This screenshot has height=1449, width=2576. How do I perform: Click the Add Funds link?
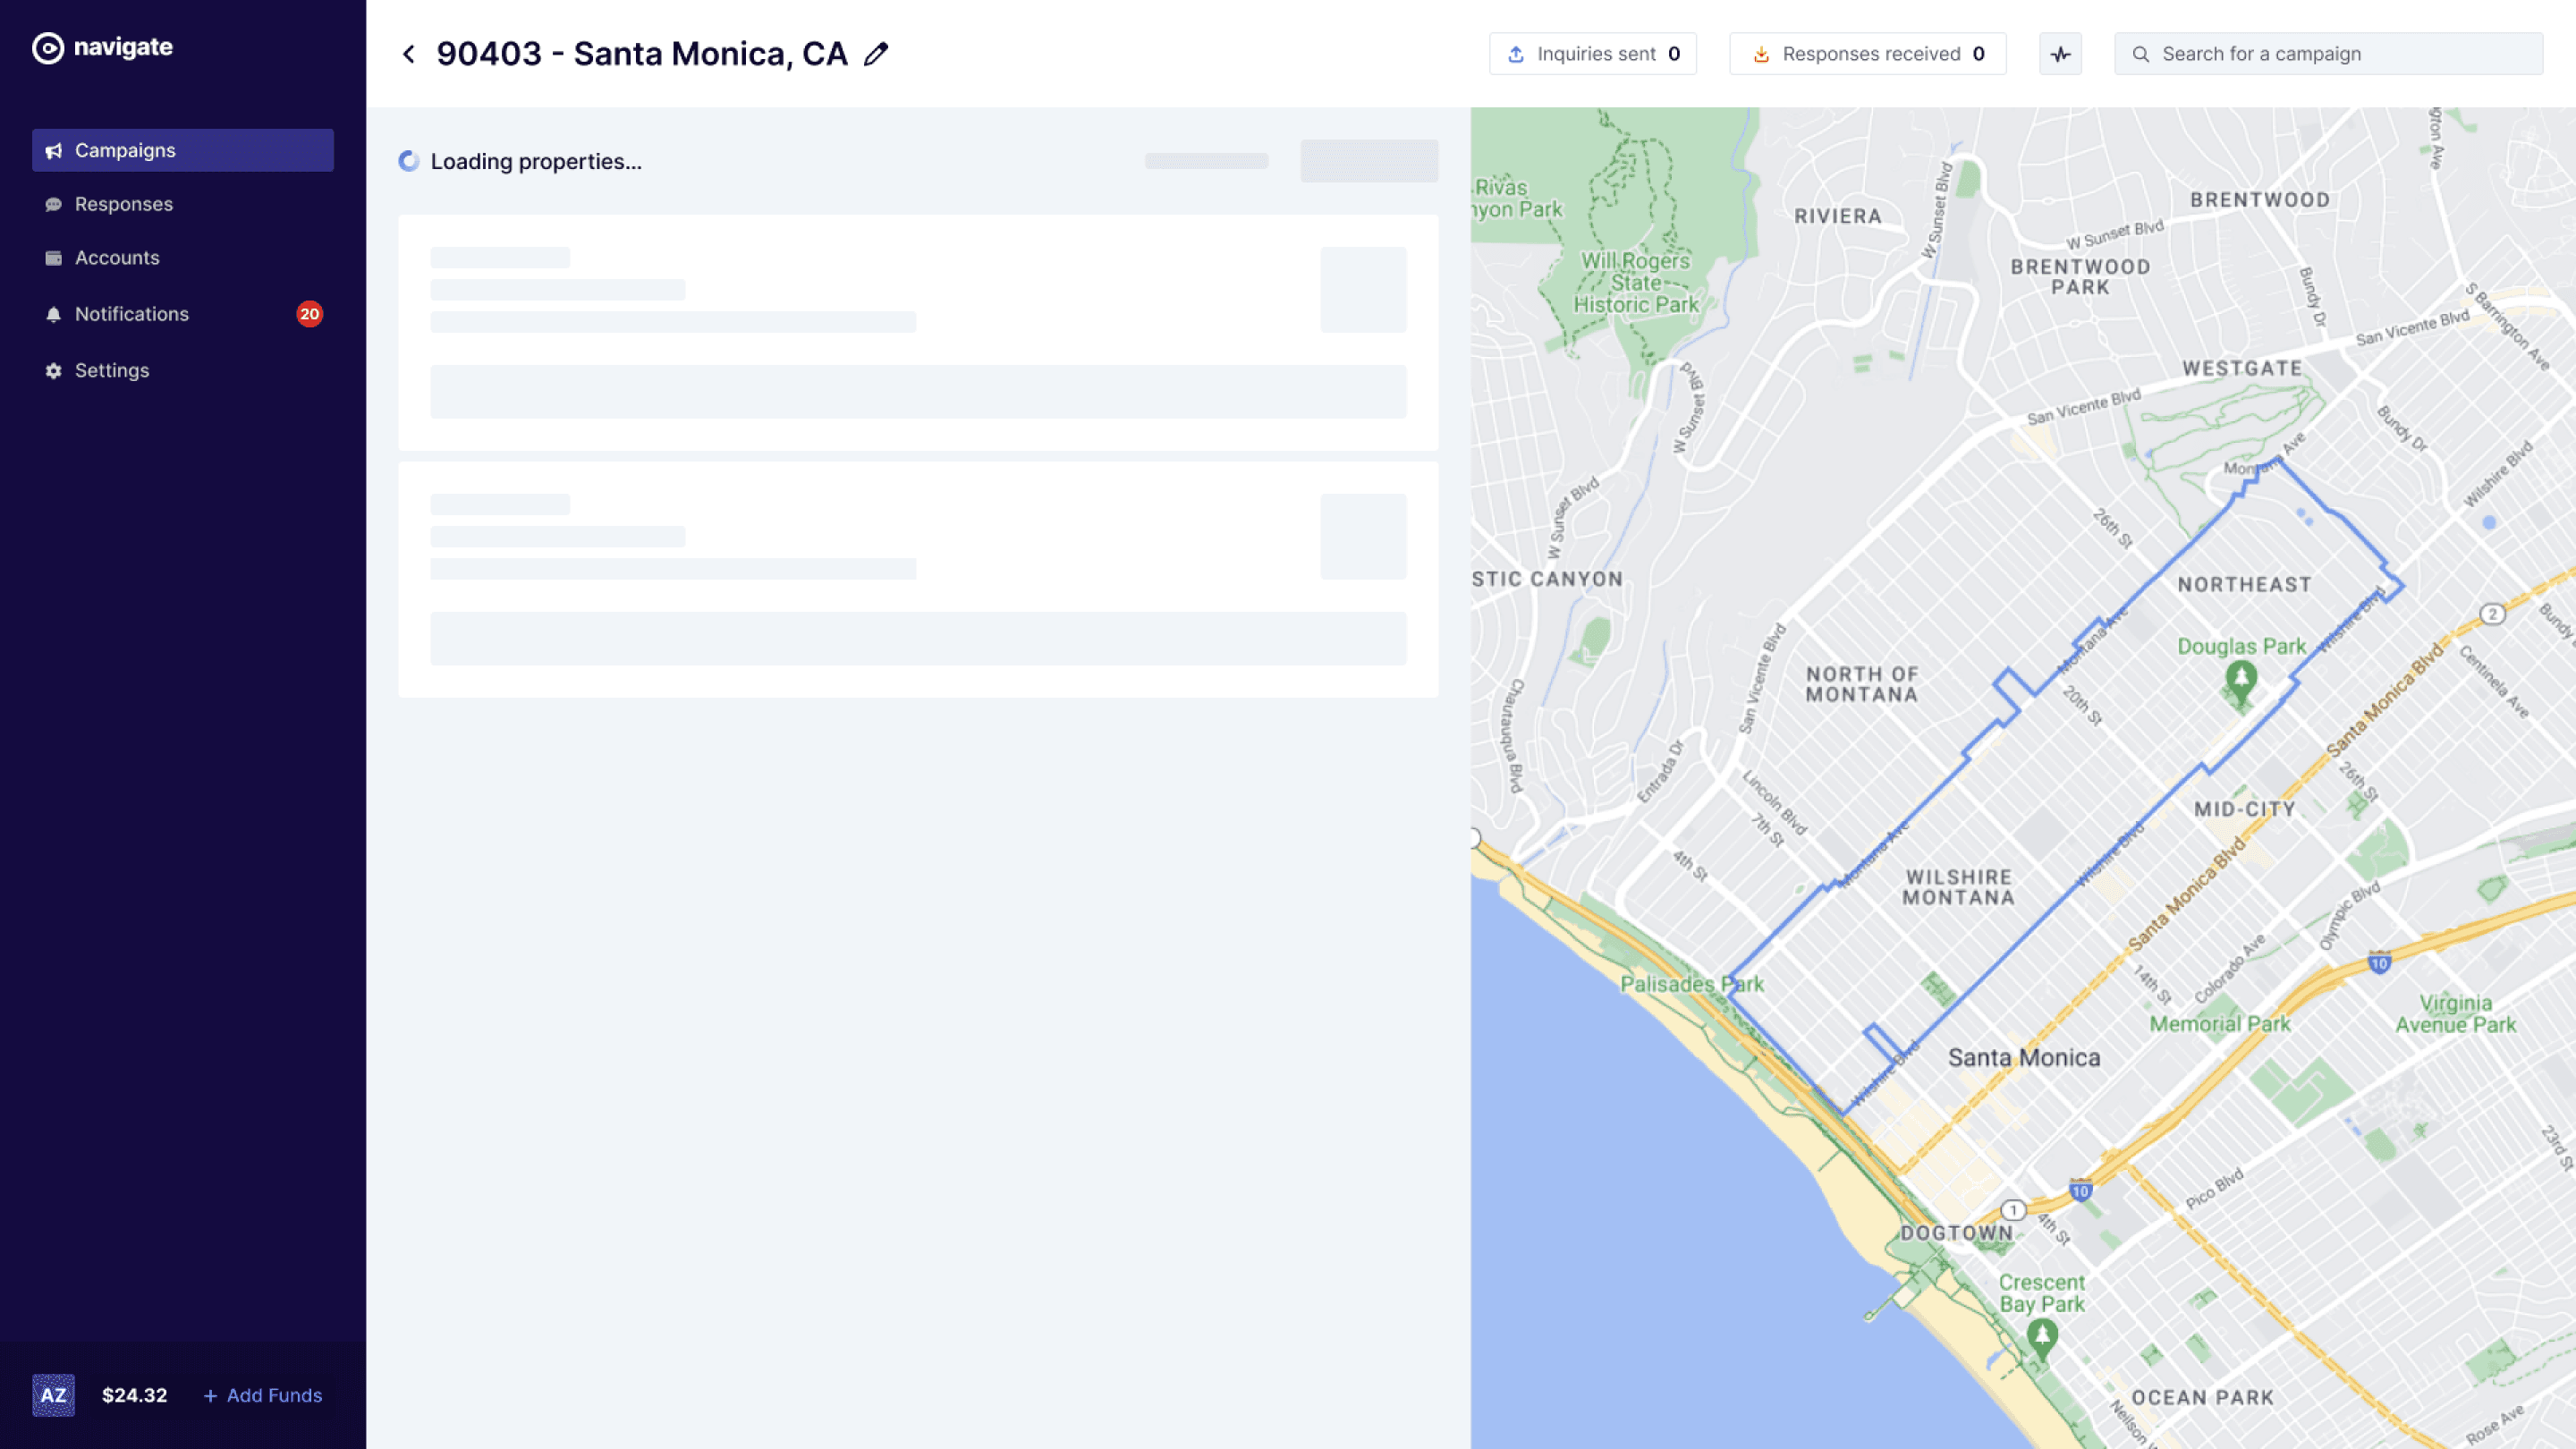(263, 1395)
